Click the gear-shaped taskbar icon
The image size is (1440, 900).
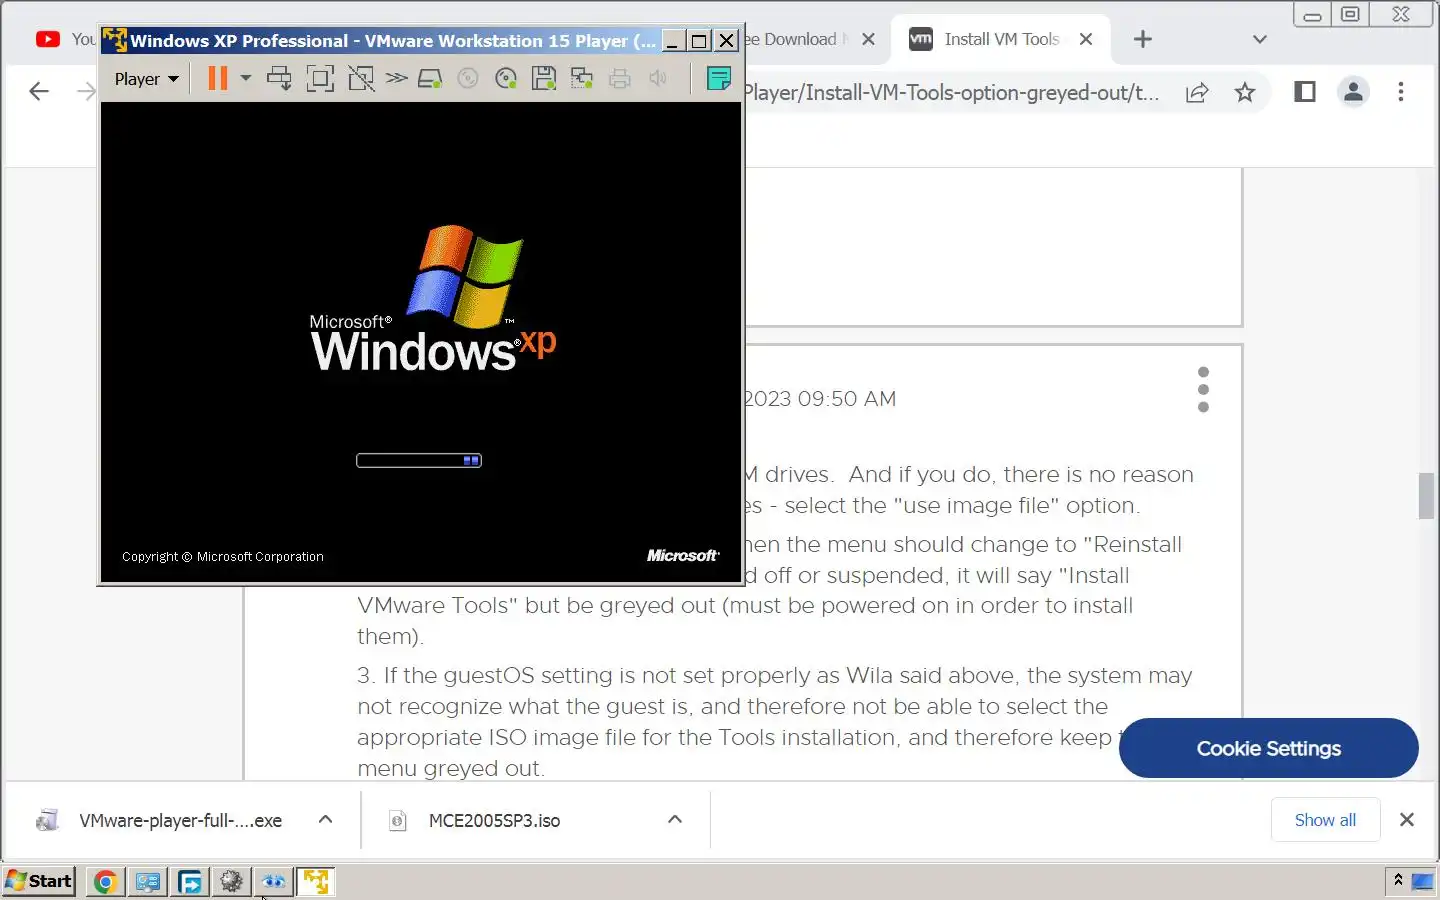pos(232,881)
